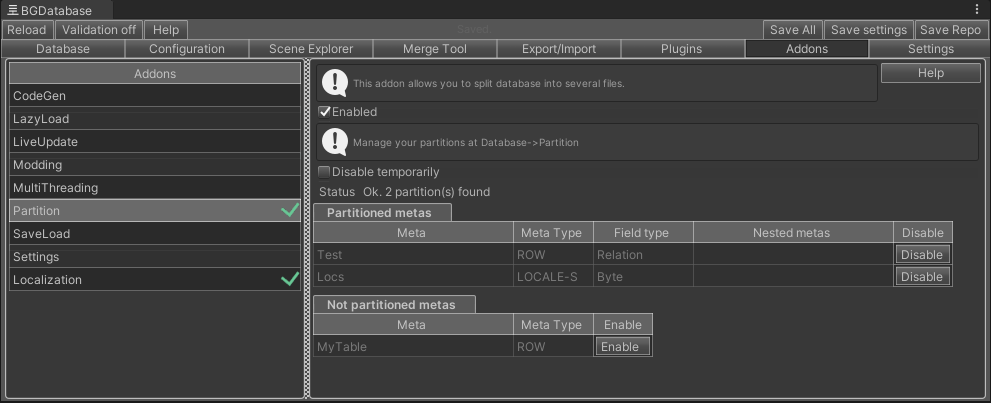This screenshot has height=403, width=991.
Task: Click the vertical splitter beside the Addons list
Action: 307,228
